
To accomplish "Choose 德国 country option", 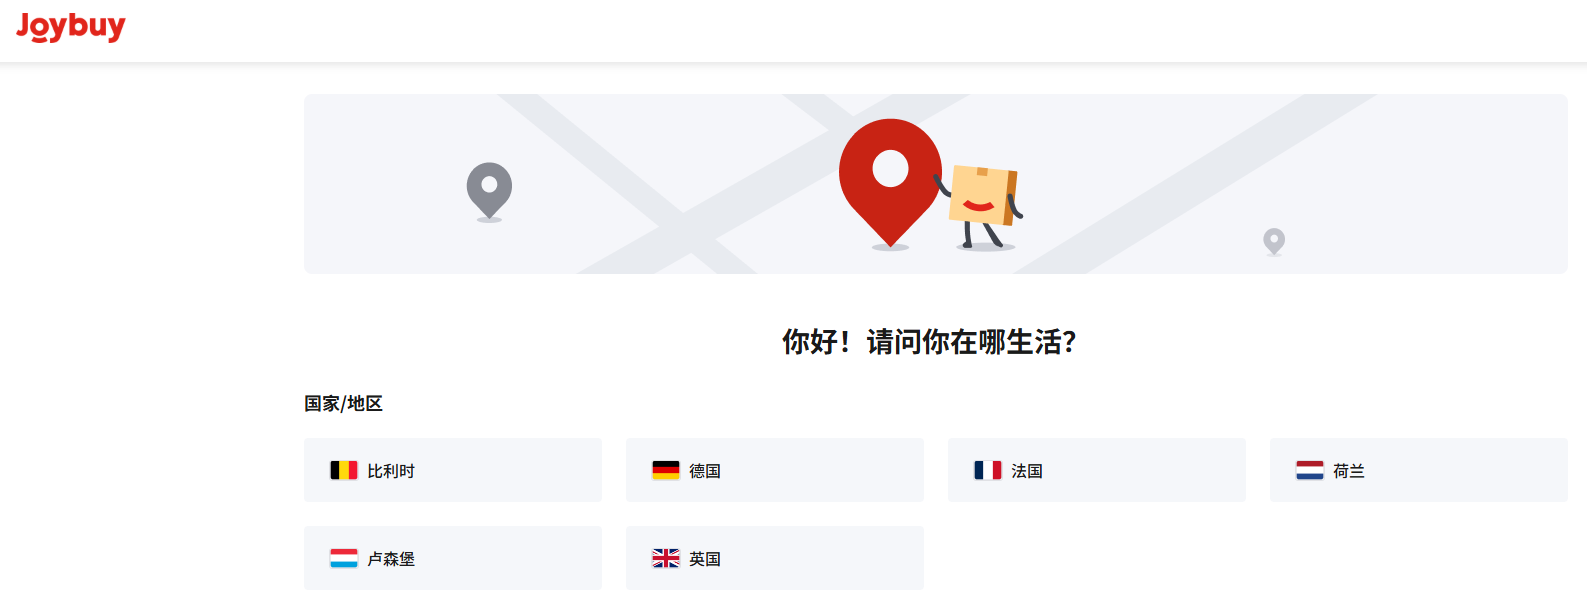I will 775,470.
